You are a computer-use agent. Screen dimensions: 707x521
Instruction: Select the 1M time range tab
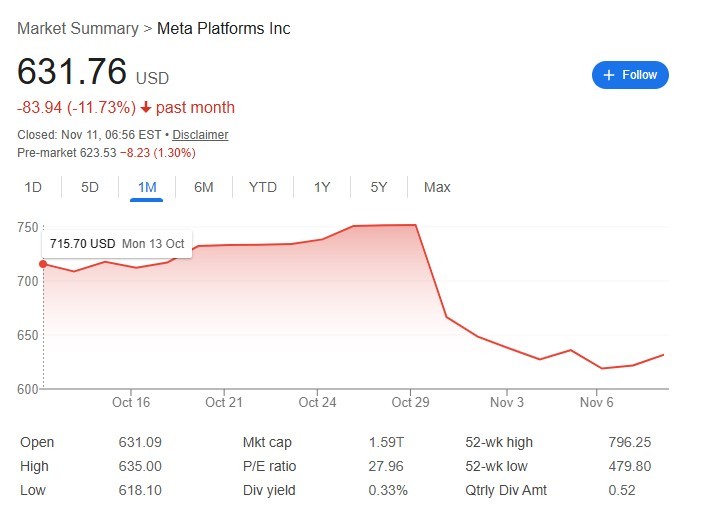(x=147, y=187)
